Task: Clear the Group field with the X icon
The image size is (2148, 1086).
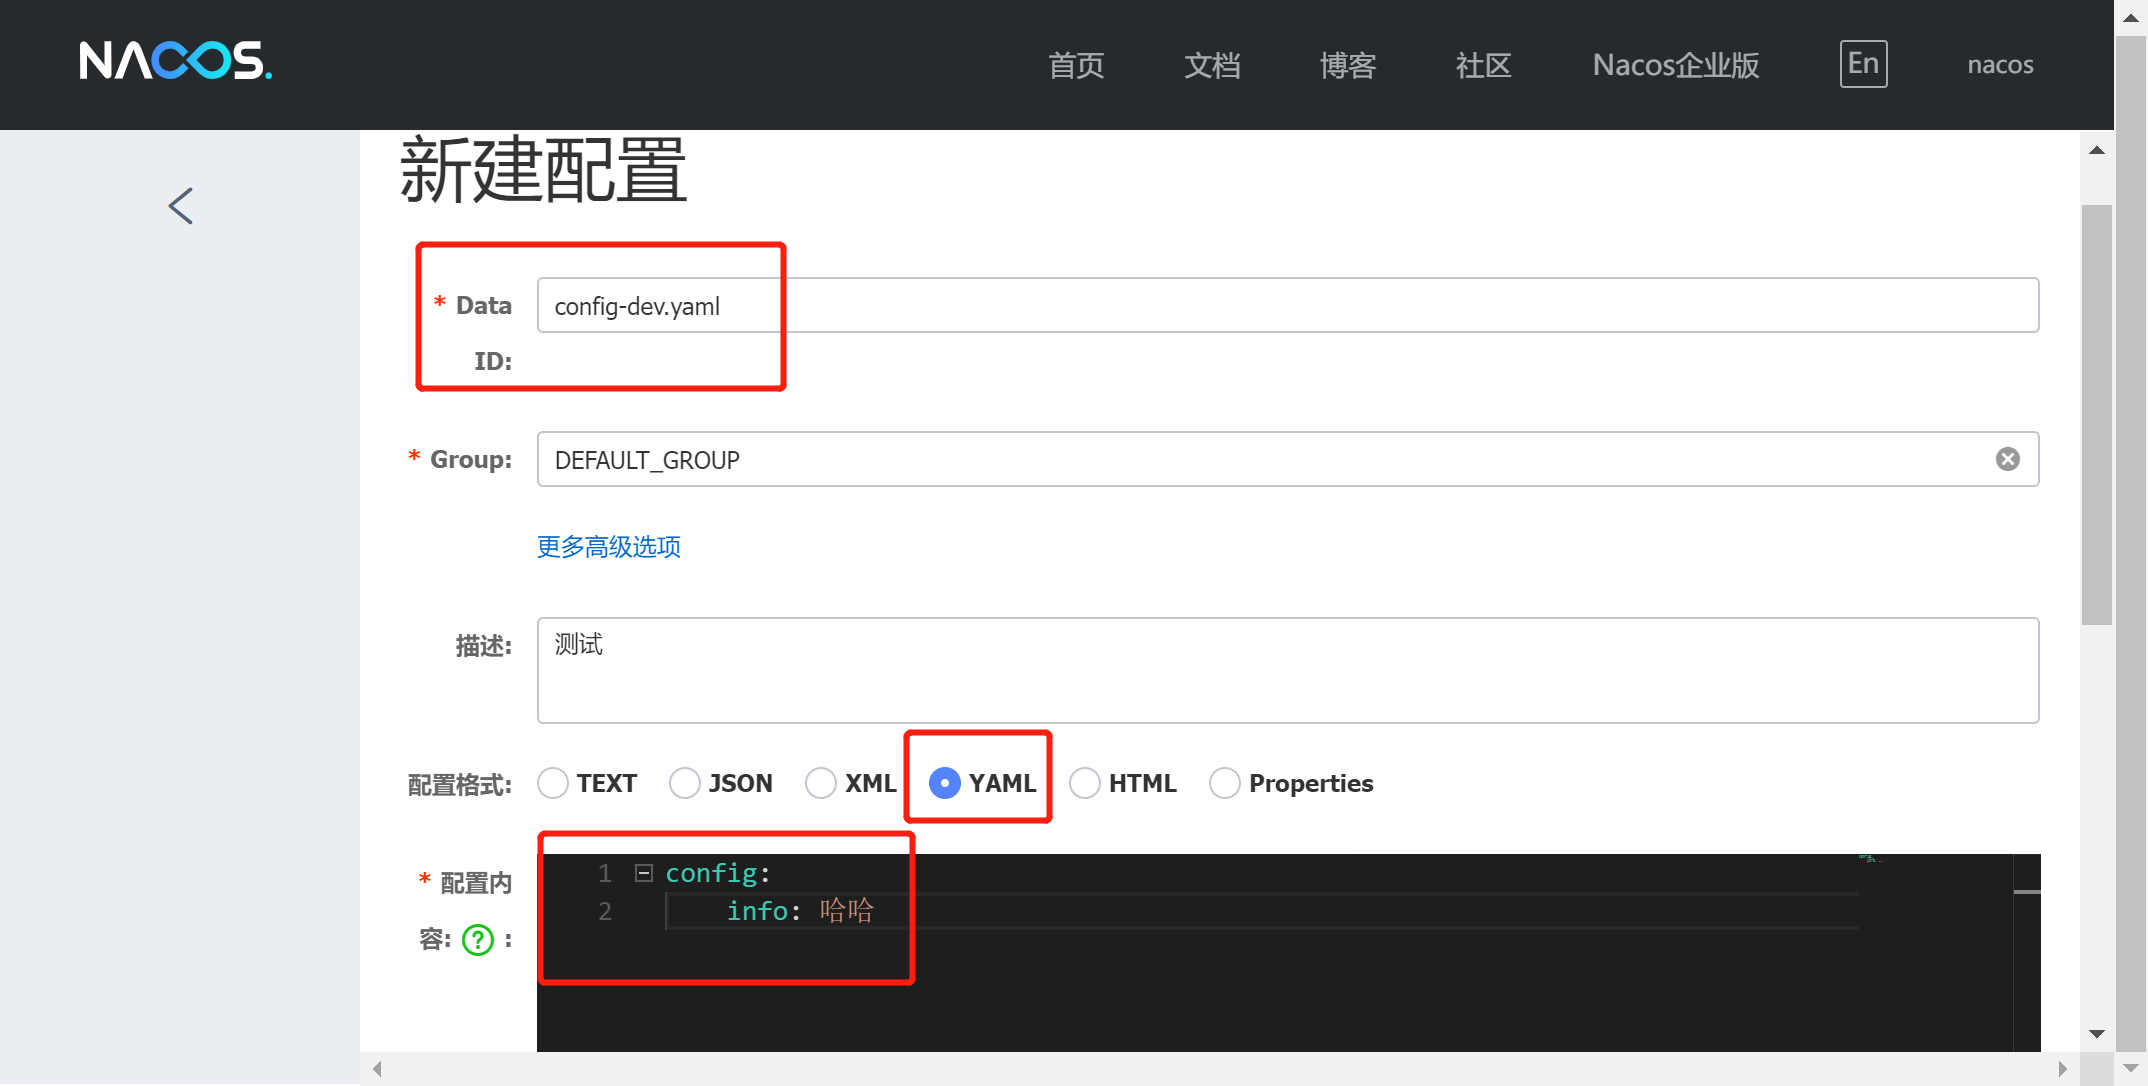Action: pyautogui.click(x=2007, y=459)
